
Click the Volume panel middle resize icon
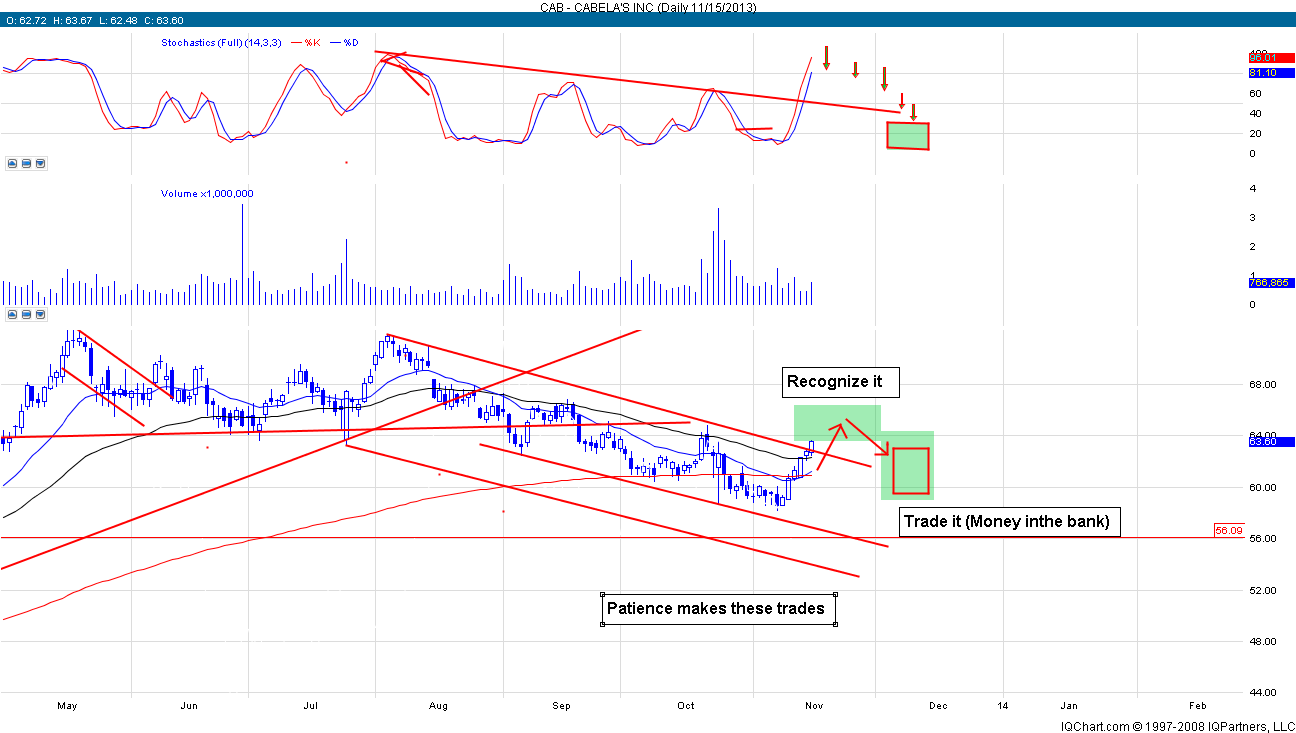click(26, 314)
